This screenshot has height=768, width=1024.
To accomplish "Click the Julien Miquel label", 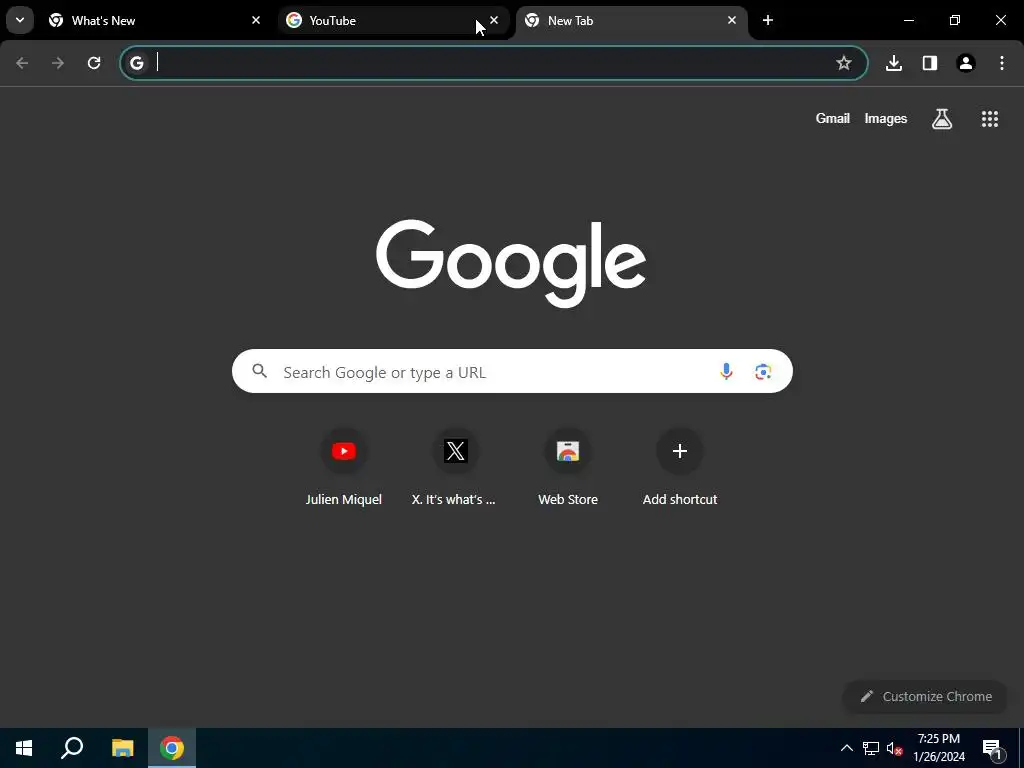I will point(344,500).
